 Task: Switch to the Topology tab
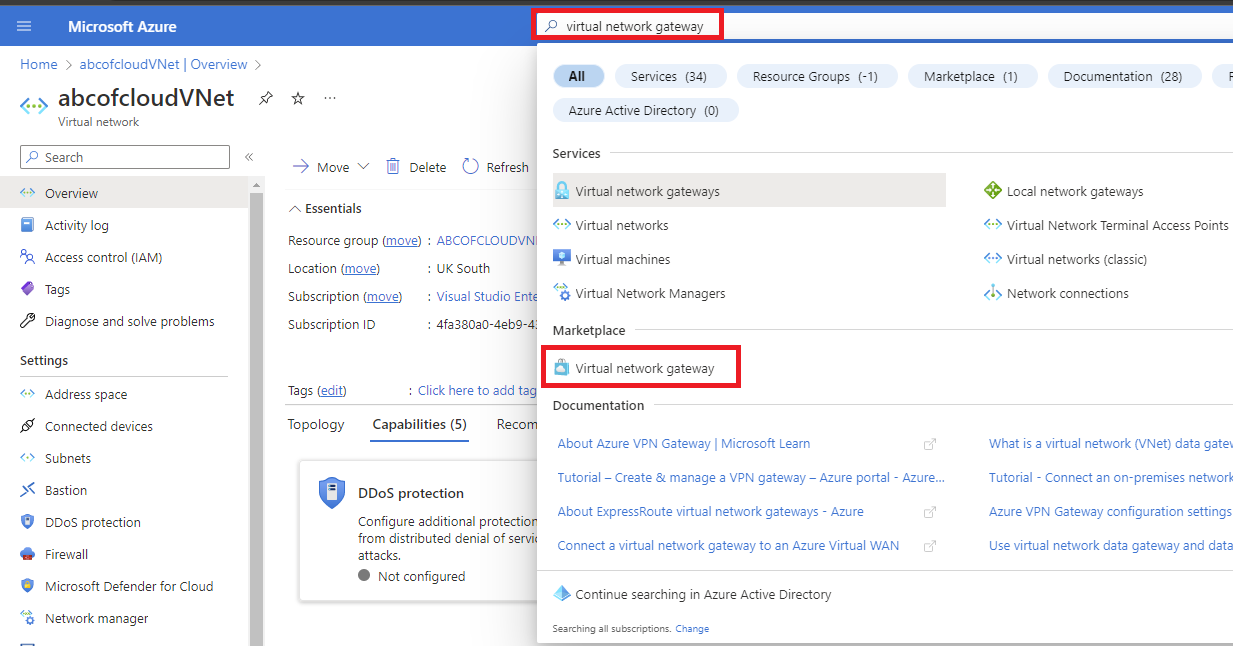tap(316, 424)
